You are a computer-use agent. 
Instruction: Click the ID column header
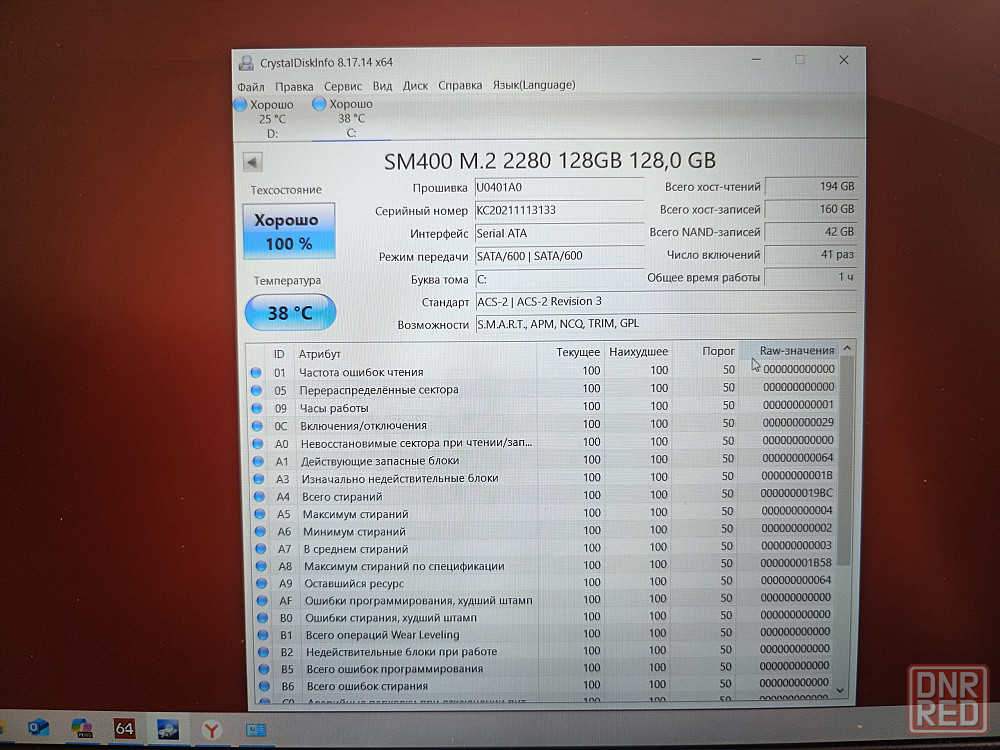[x=279, y=354]
